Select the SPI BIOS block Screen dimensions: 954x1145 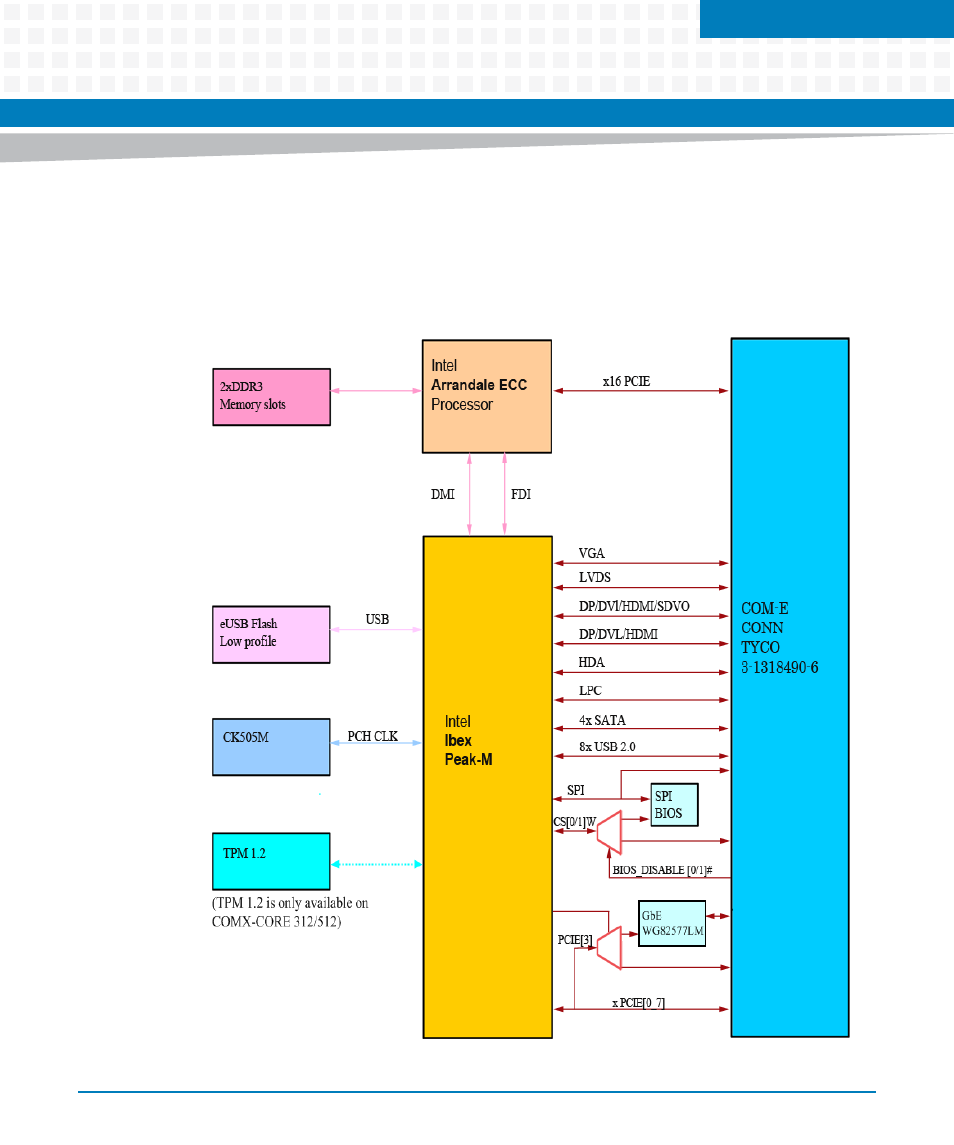point(674,805)
